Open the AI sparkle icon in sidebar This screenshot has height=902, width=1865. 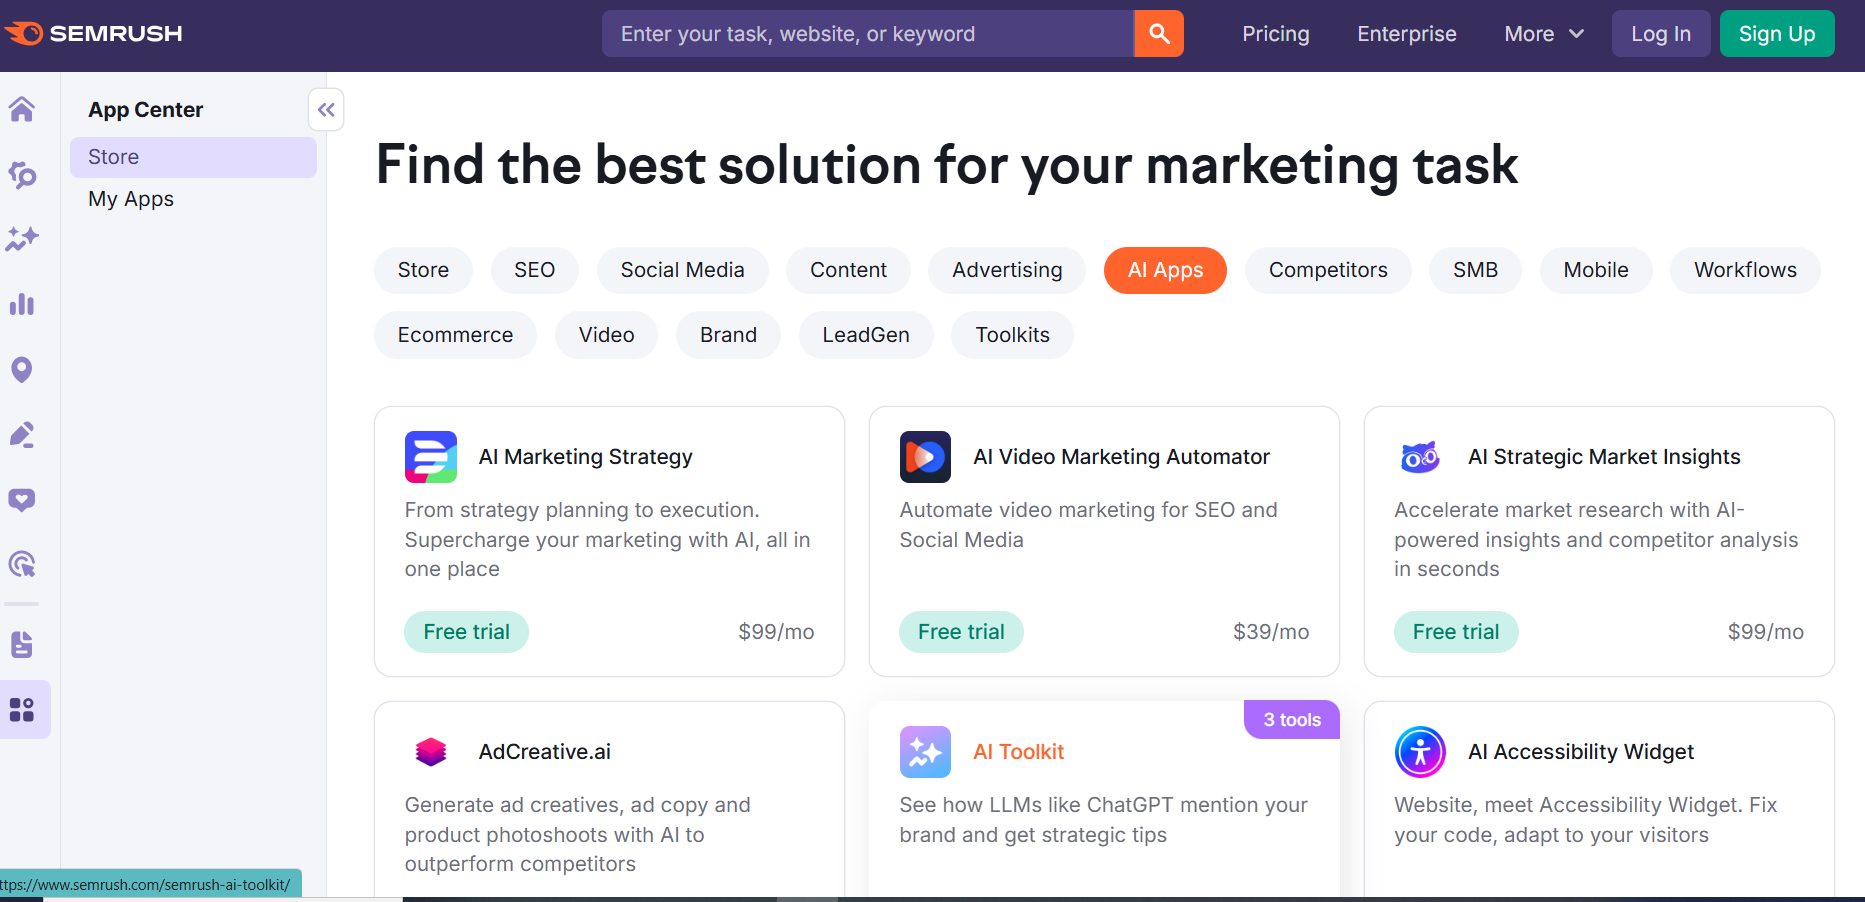pos(22,239)
